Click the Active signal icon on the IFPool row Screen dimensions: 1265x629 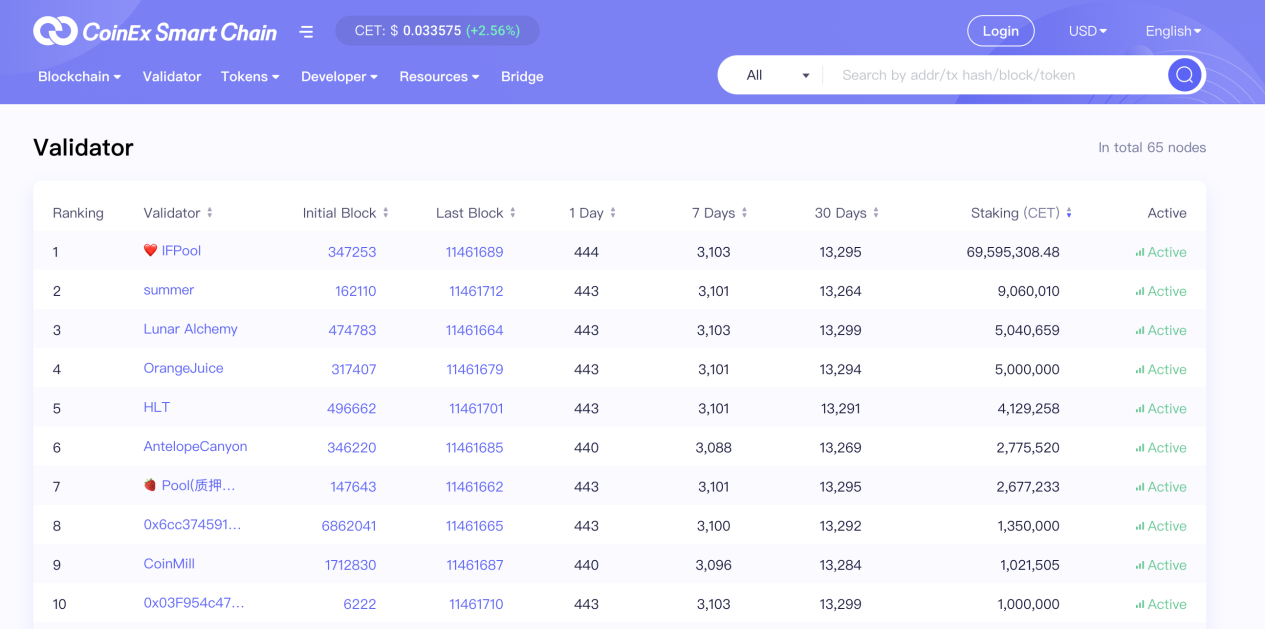click(x=1140, y=252)
